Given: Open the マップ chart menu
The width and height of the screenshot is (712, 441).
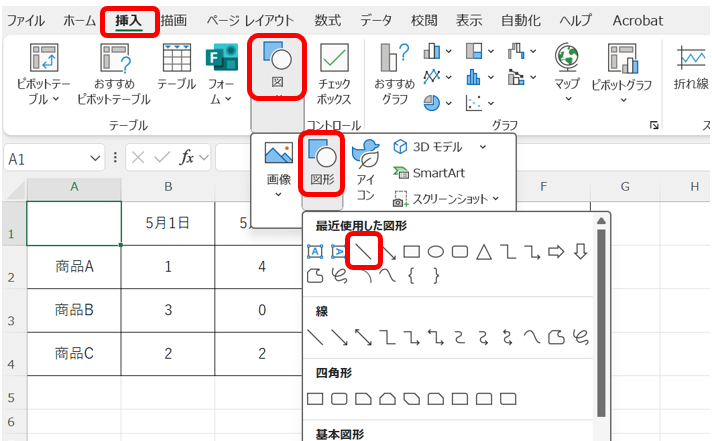Looking at the screenshot, I should [567, 73].
